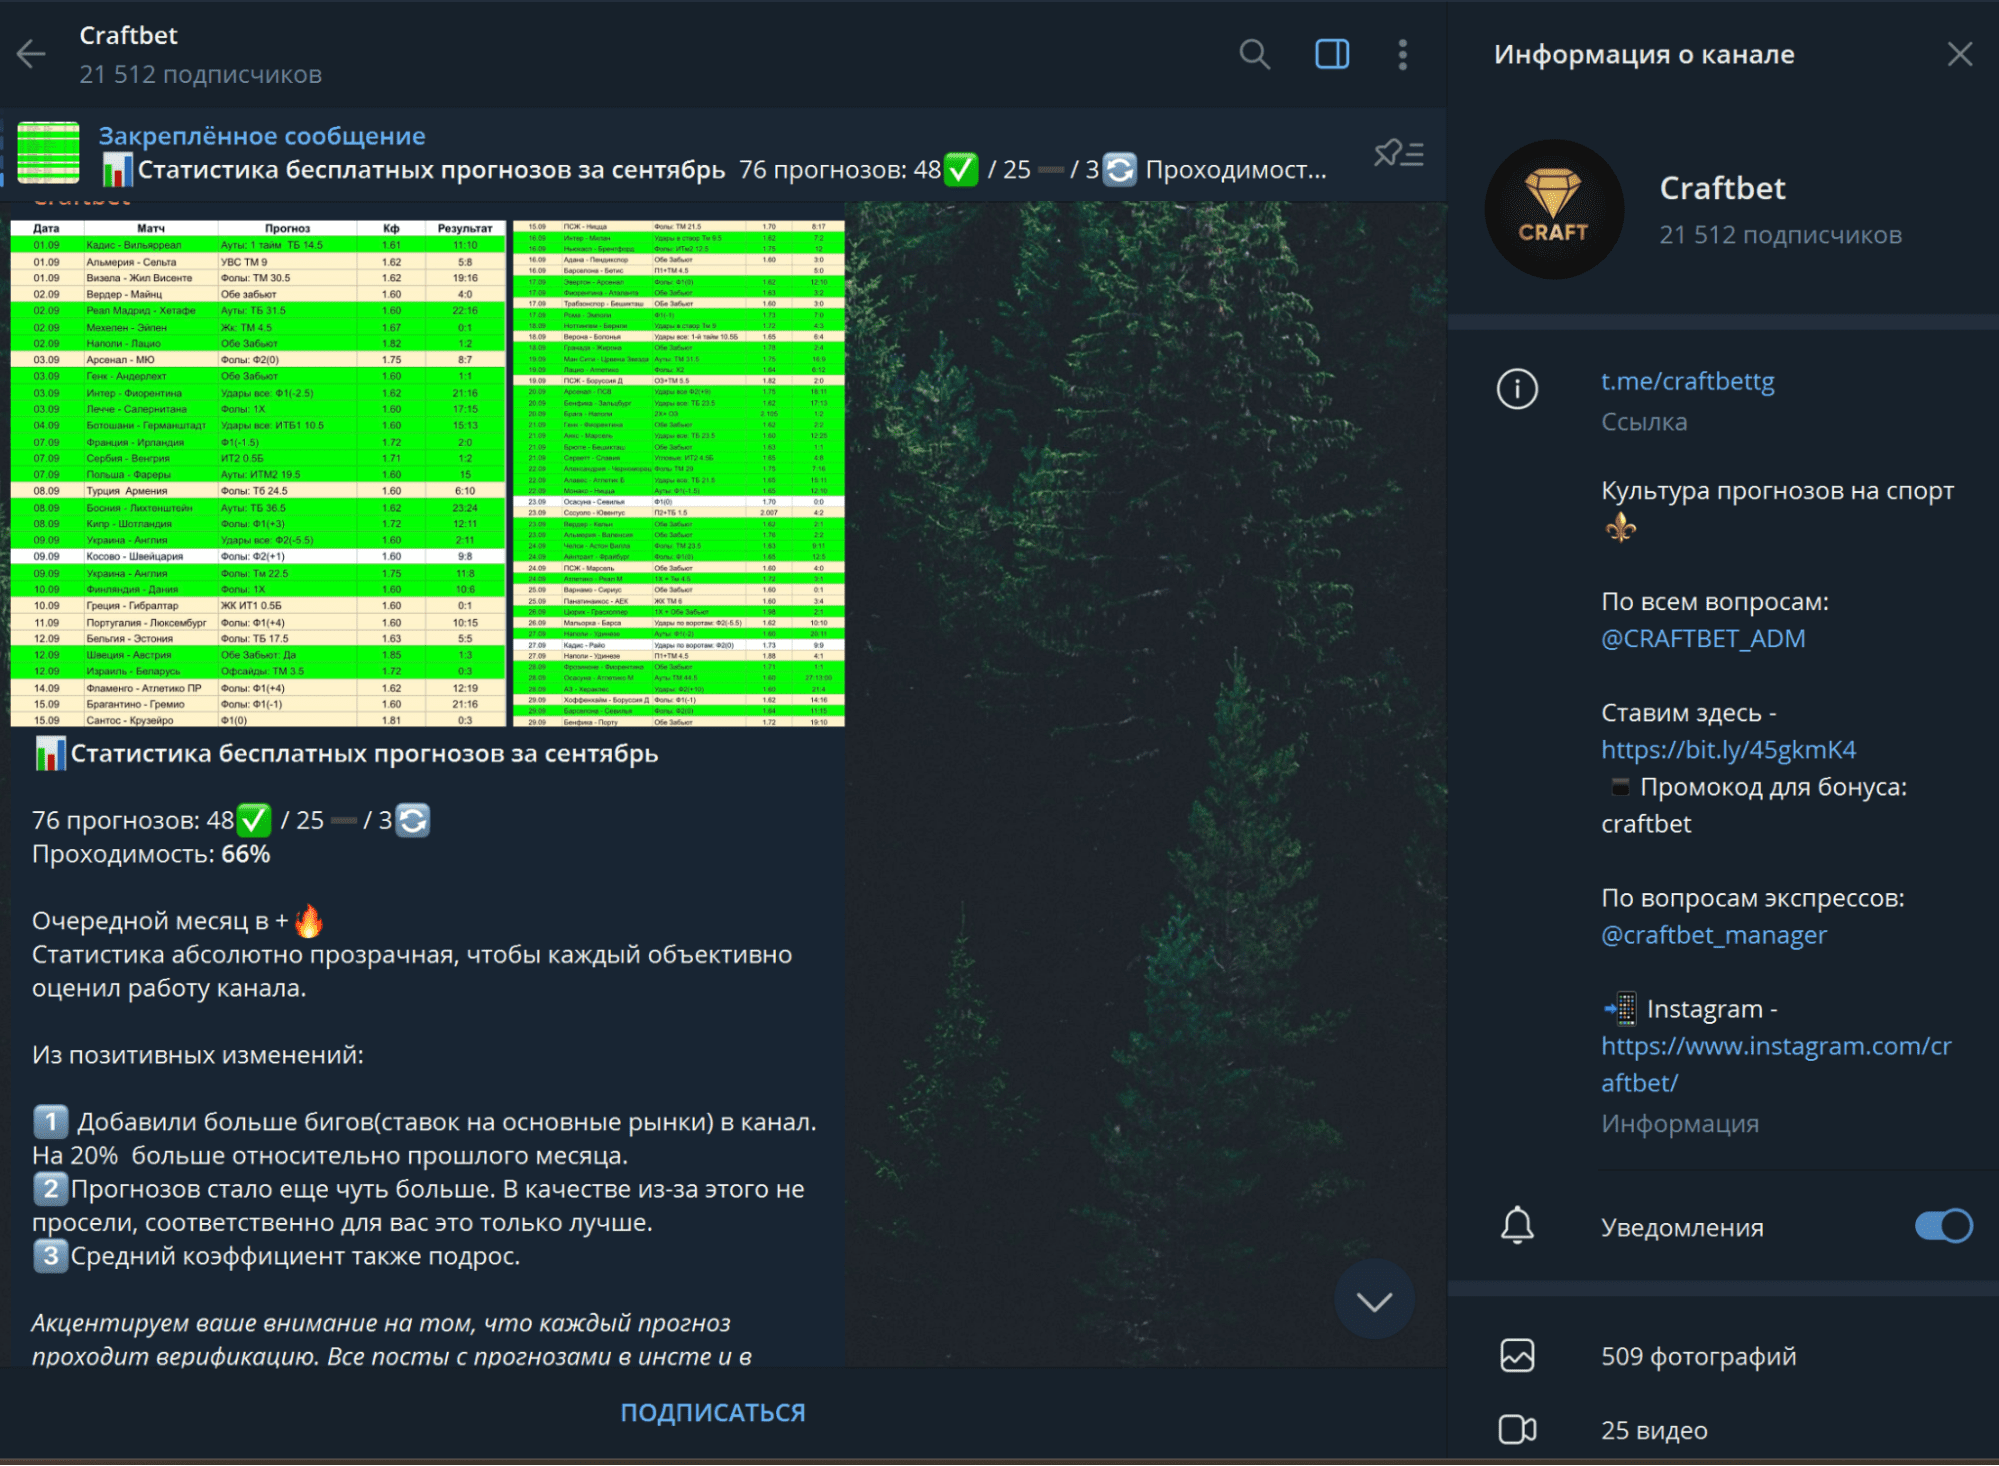Click '21 512 подписчиков' in info panel
This screenshot has height=1466, width=1999.
tap(1780, 235)
